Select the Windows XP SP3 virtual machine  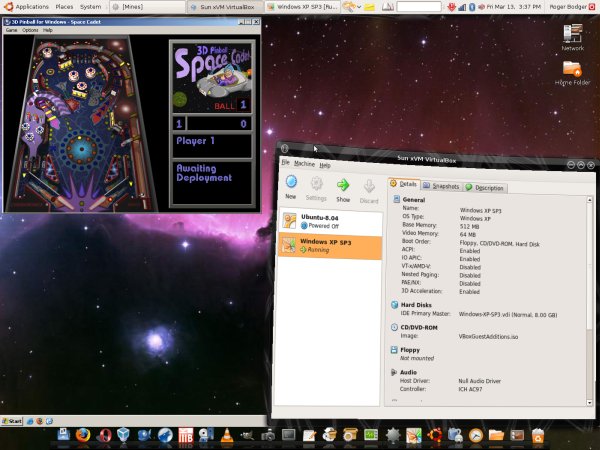331,246
